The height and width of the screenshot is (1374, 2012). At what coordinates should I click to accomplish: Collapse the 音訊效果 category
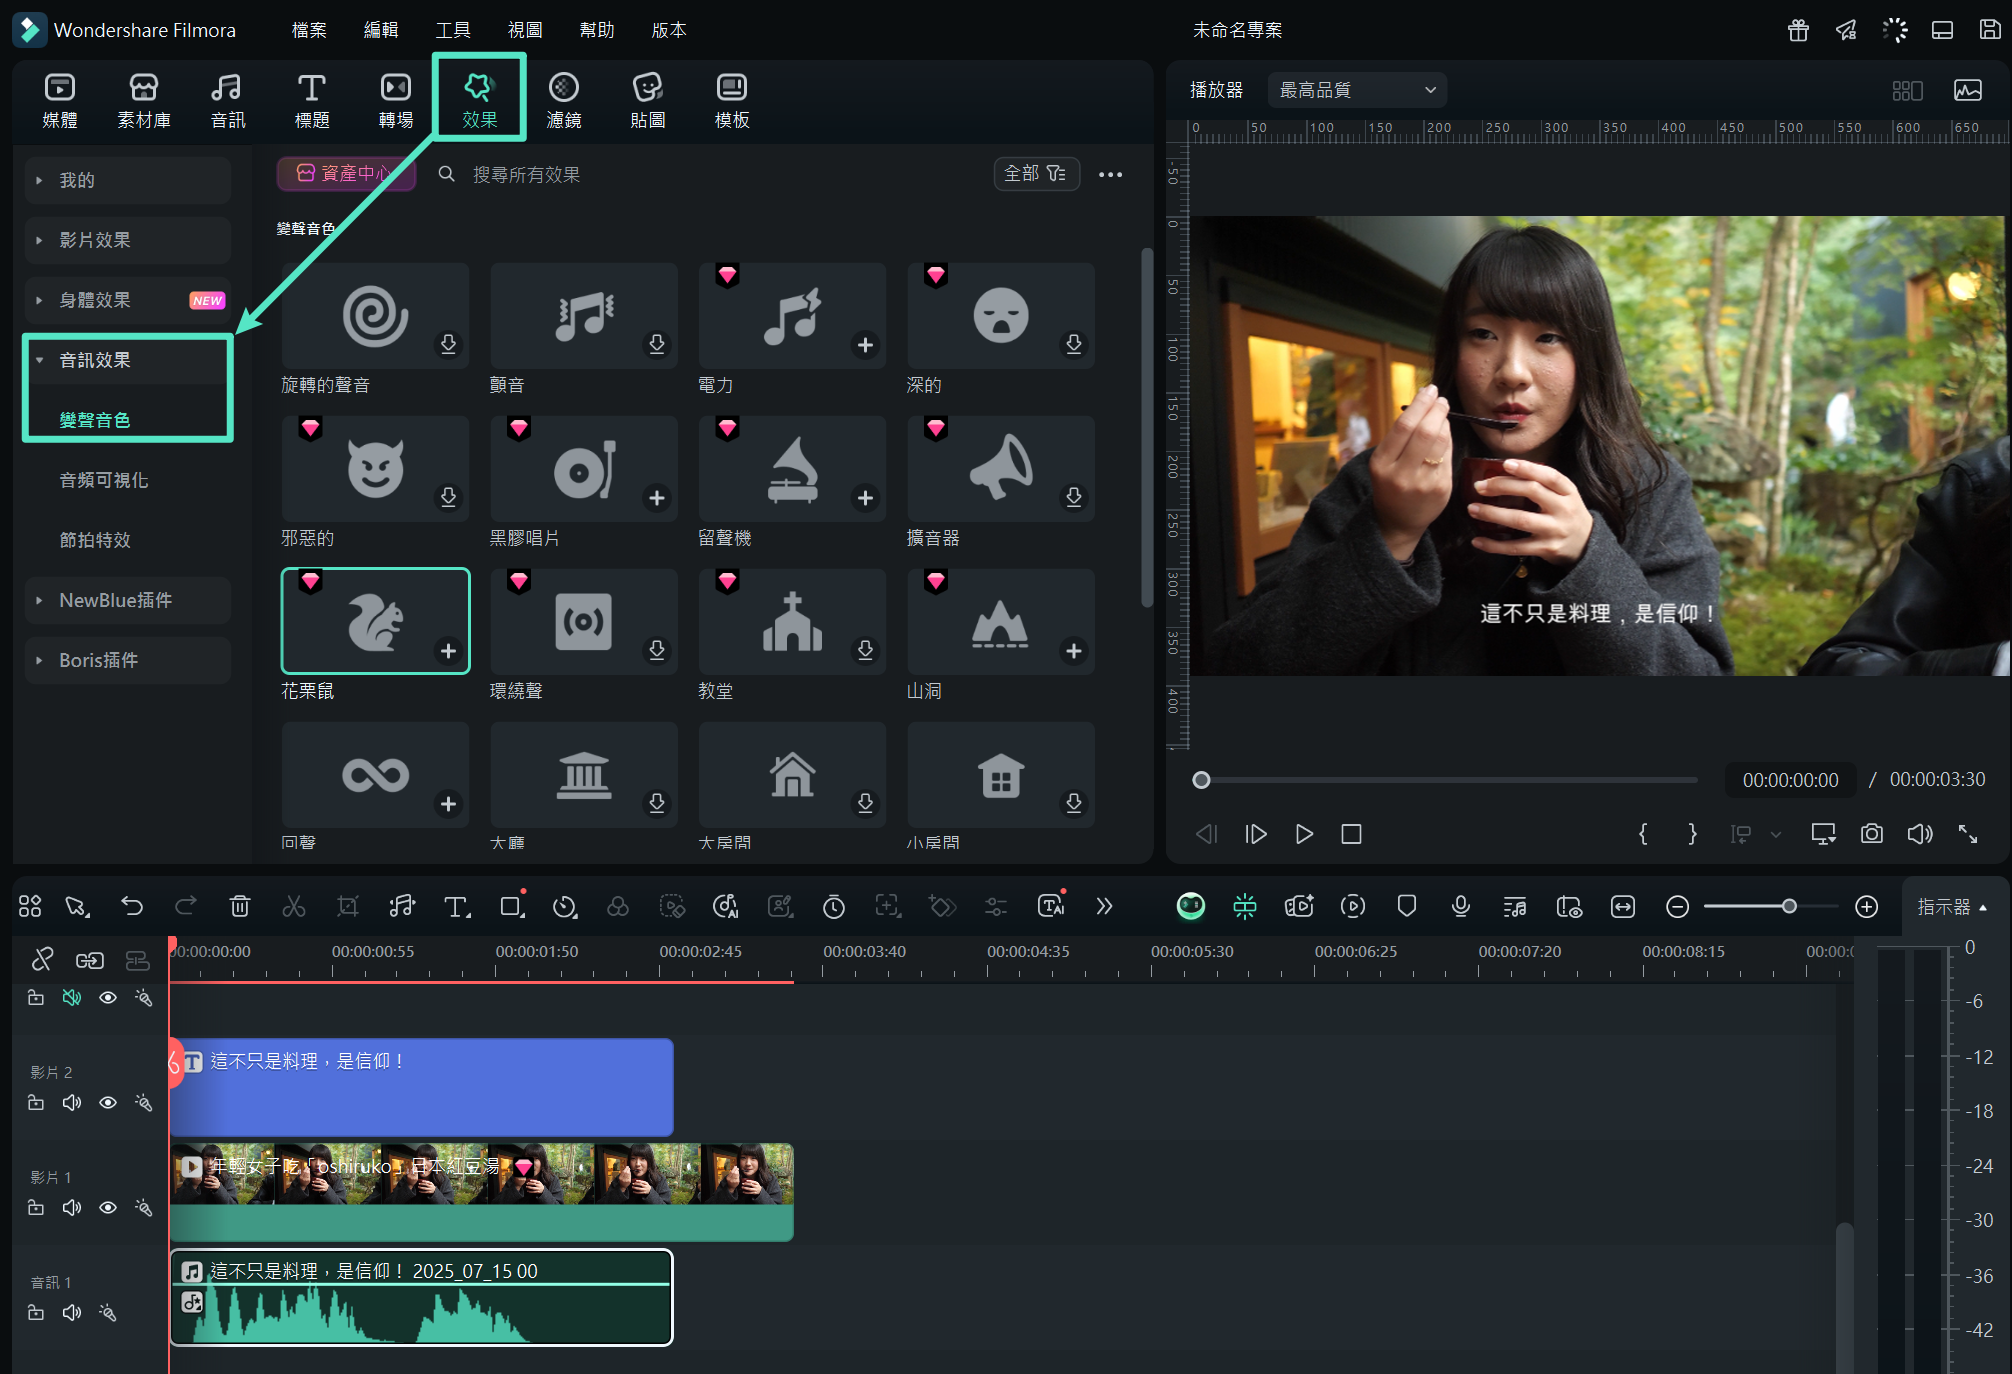[128, 360]
